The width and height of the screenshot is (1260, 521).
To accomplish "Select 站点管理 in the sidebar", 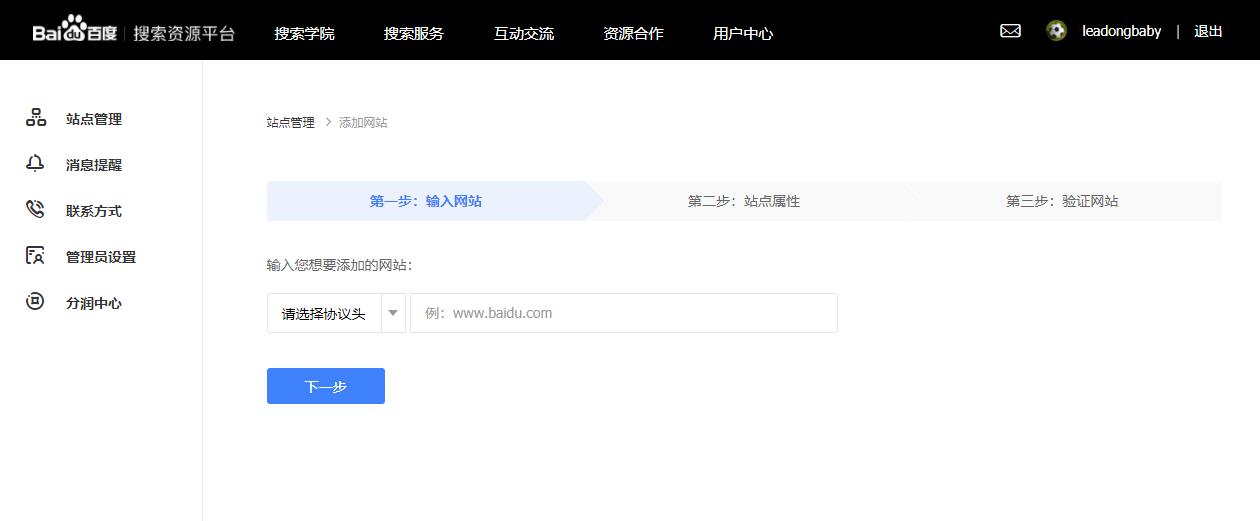I will pos(94,119).
